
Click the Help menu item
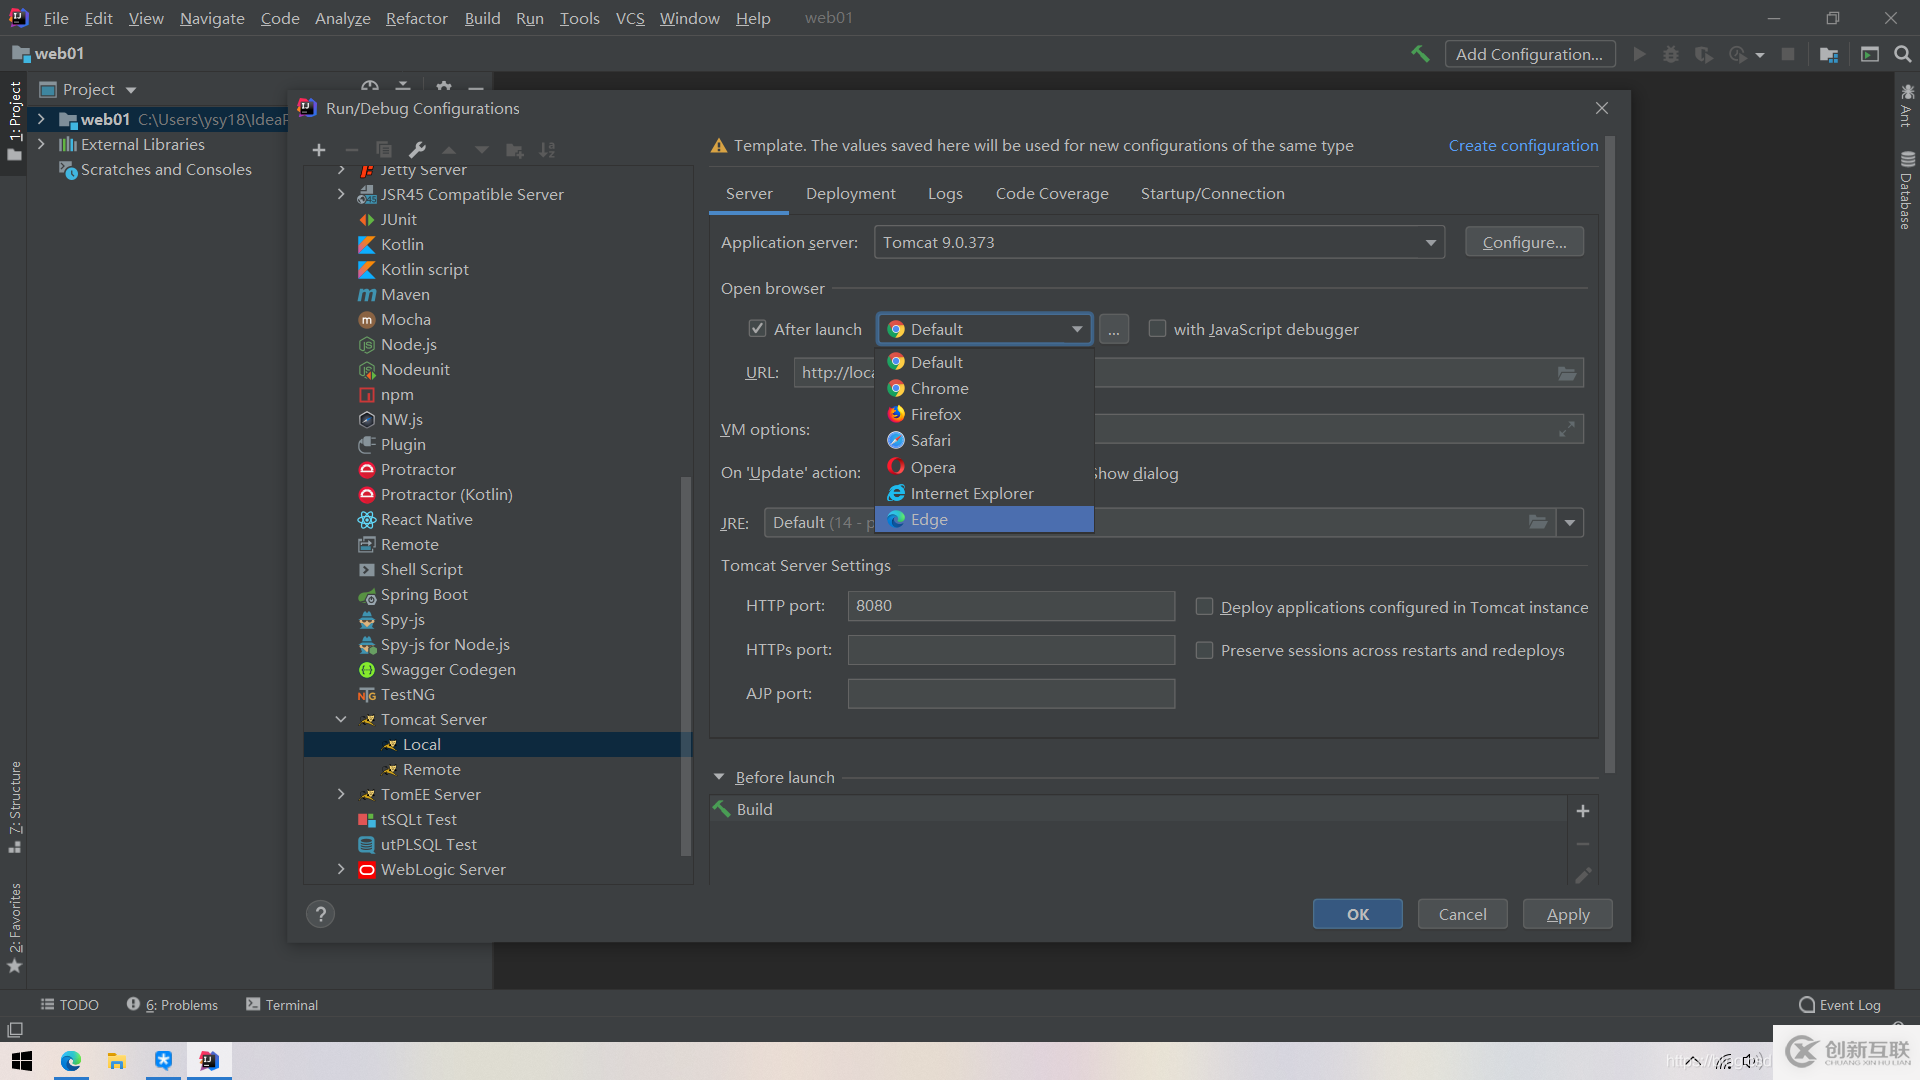tap(753, 17)
